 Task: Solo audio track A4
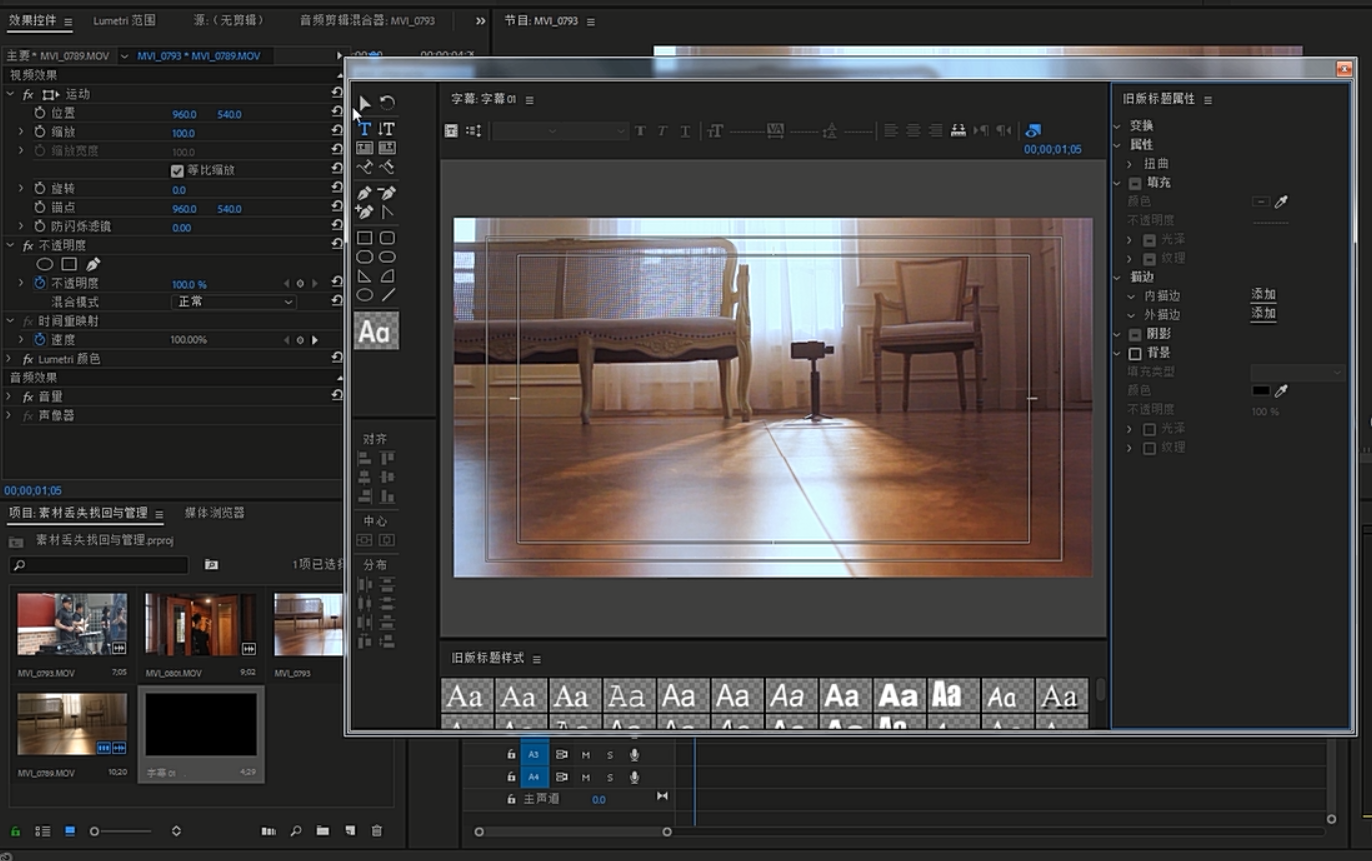pyautogui.click(x=610, y=777)
